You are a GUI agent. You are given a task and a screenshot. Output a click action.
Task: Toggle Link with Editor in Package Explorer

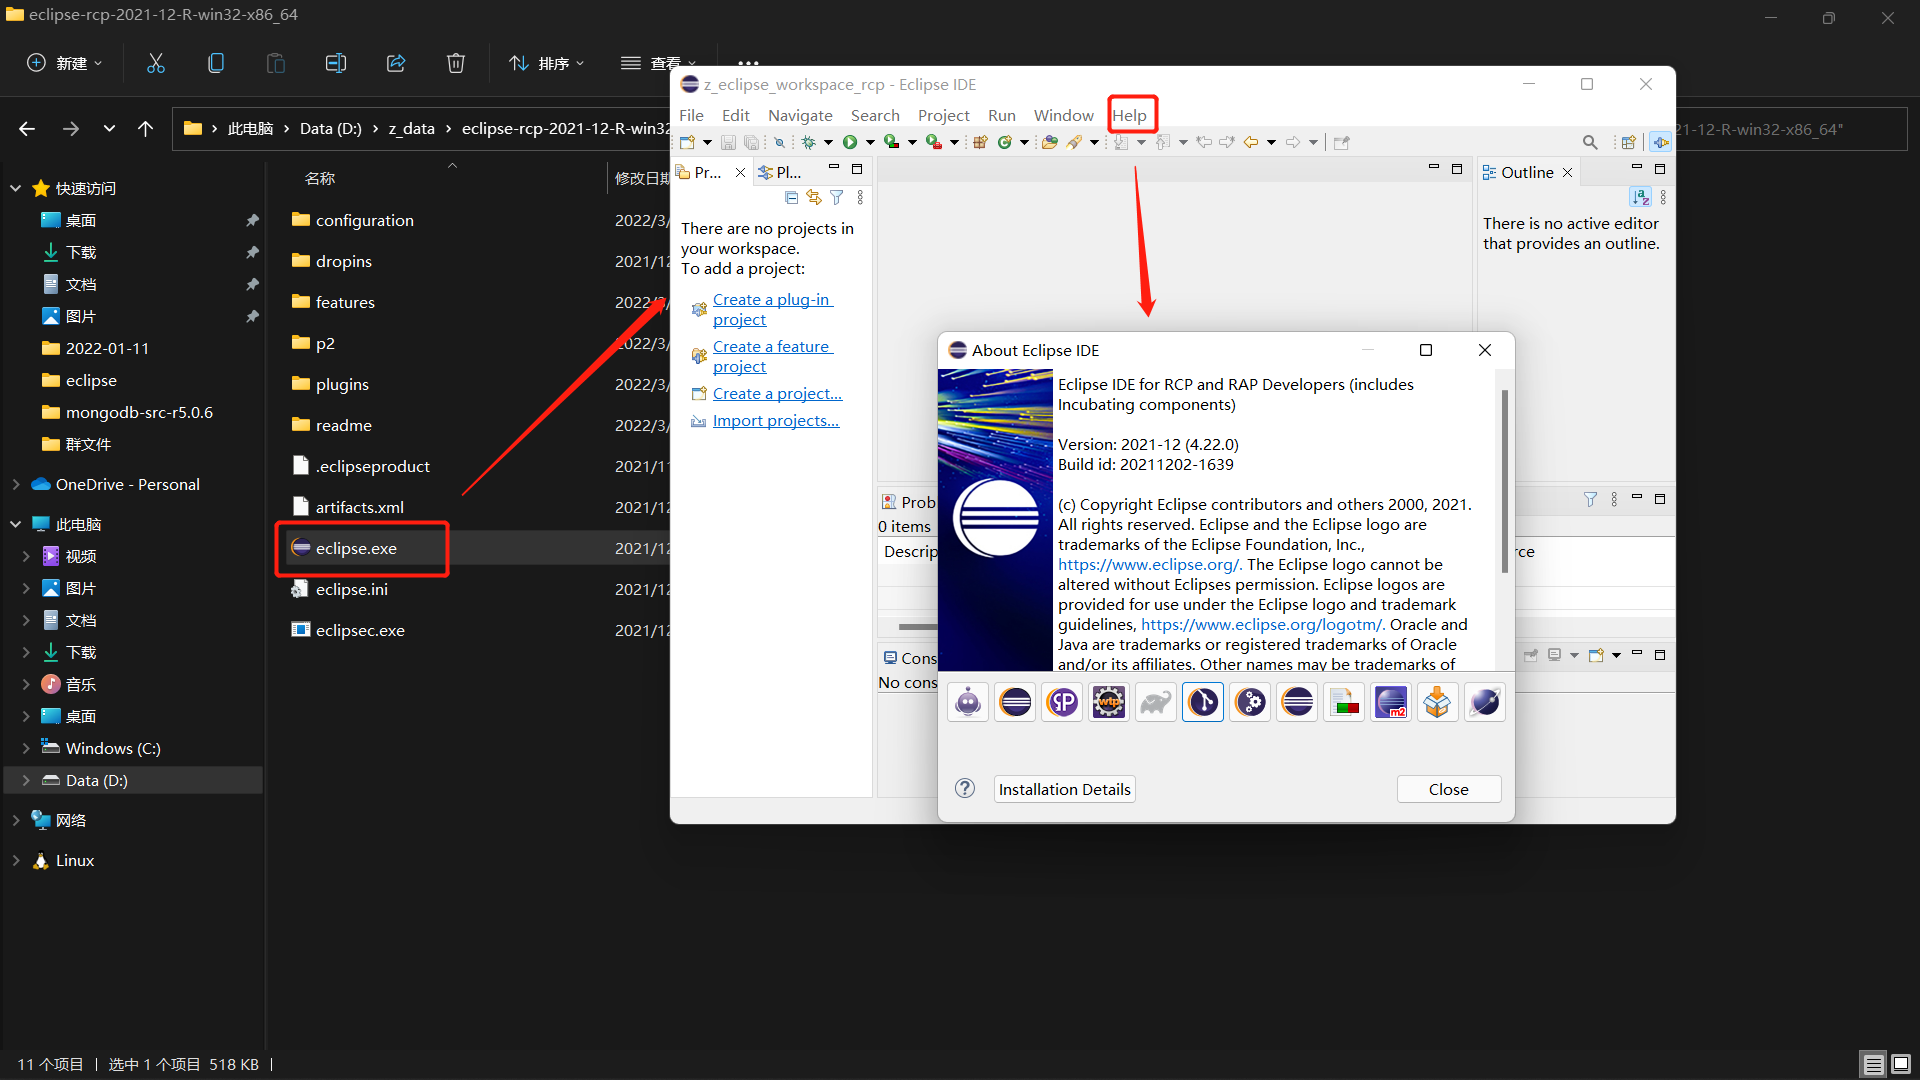(813, 197)
